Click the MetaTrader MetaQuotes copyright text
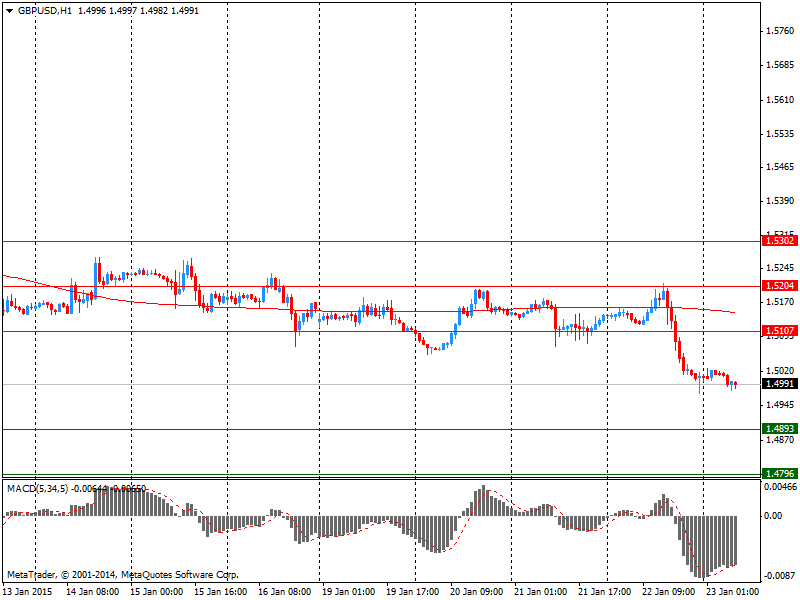The width and height of the screenshot is (800, 600). tap(122, 575)
